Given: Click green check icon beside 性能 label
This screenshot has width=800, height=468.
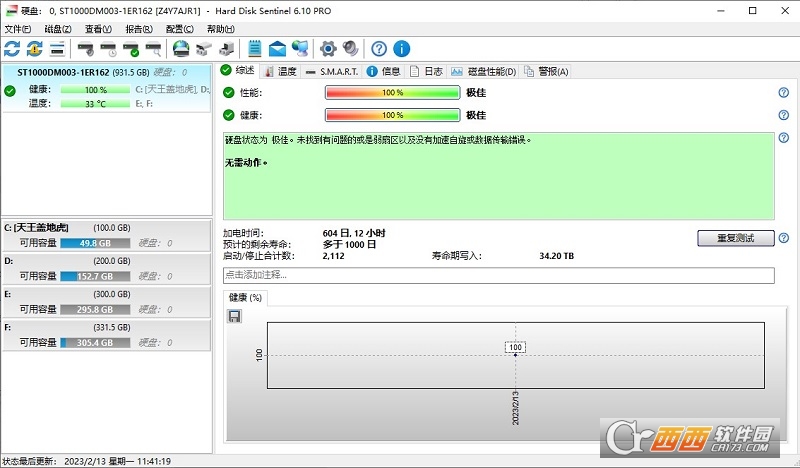Looking at the screenshot, I should coord(229,92).
